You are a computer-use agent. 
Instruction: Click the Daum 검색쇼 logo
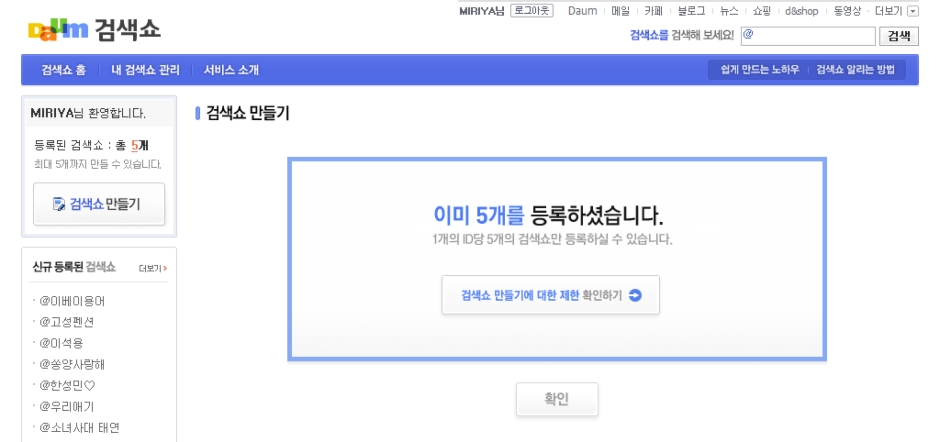94,29
